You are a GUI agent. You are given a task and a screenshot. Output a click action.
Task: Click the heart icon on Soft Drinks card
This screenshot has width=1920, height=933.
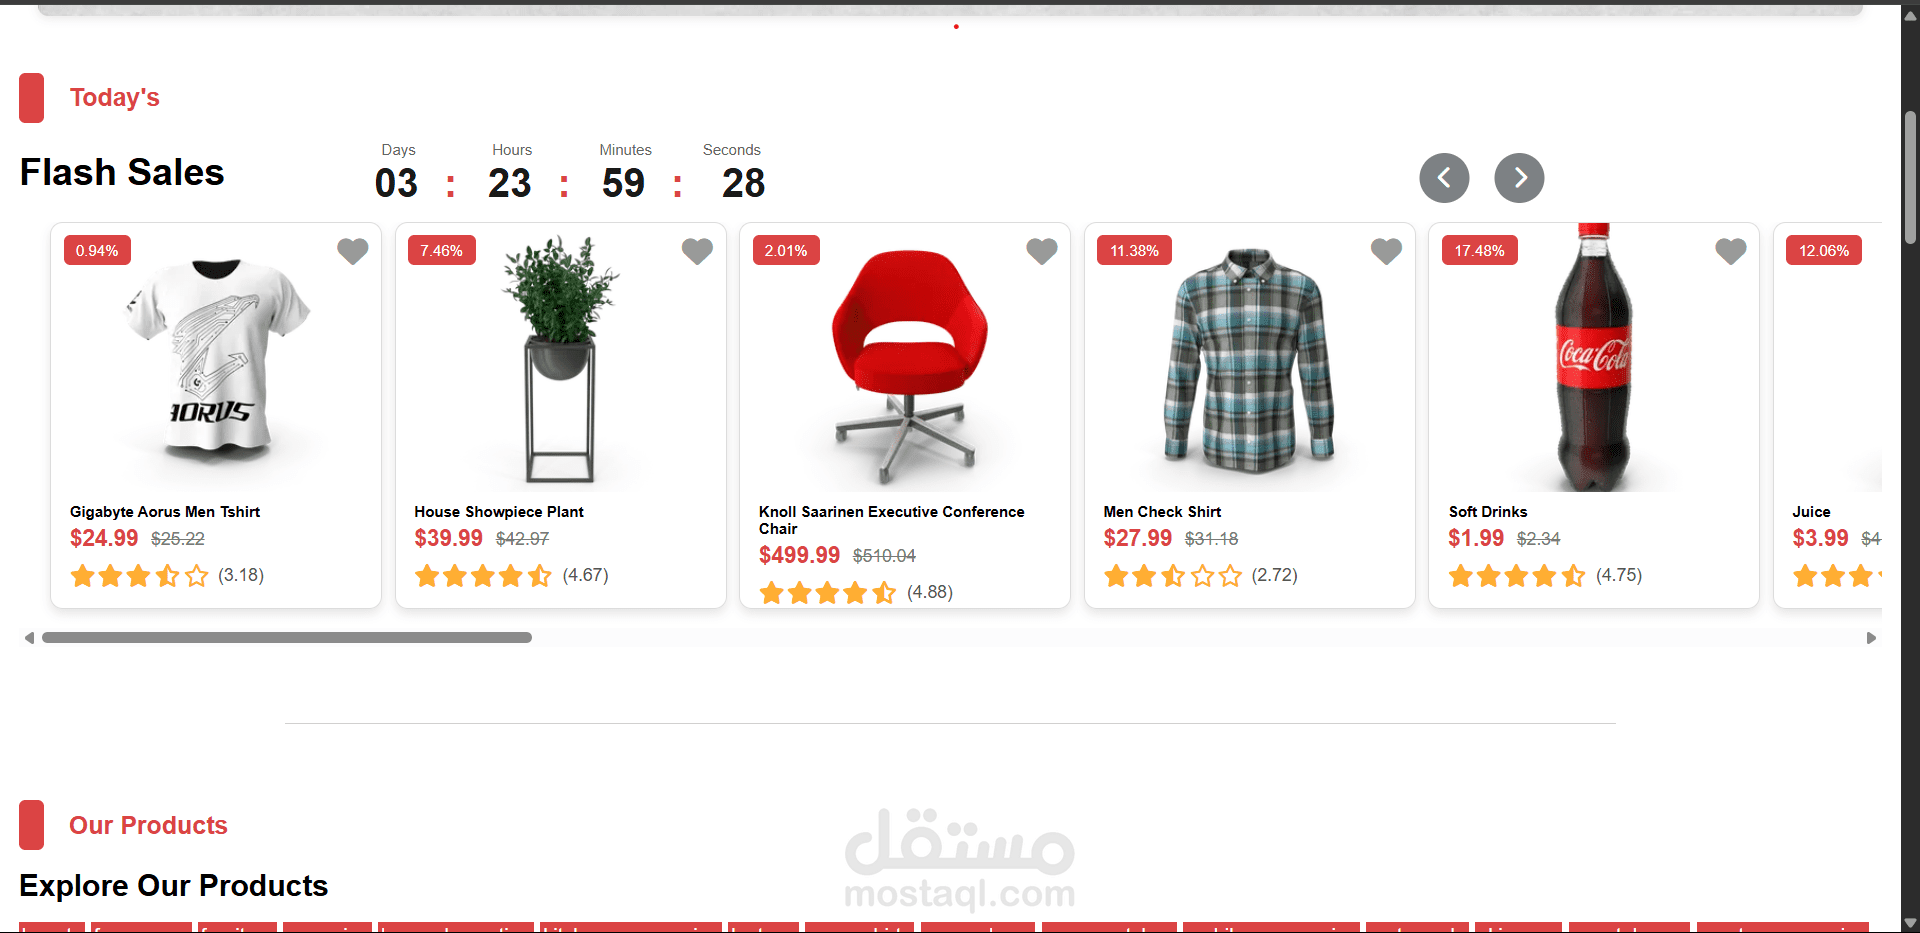(x=1730, y=251)
